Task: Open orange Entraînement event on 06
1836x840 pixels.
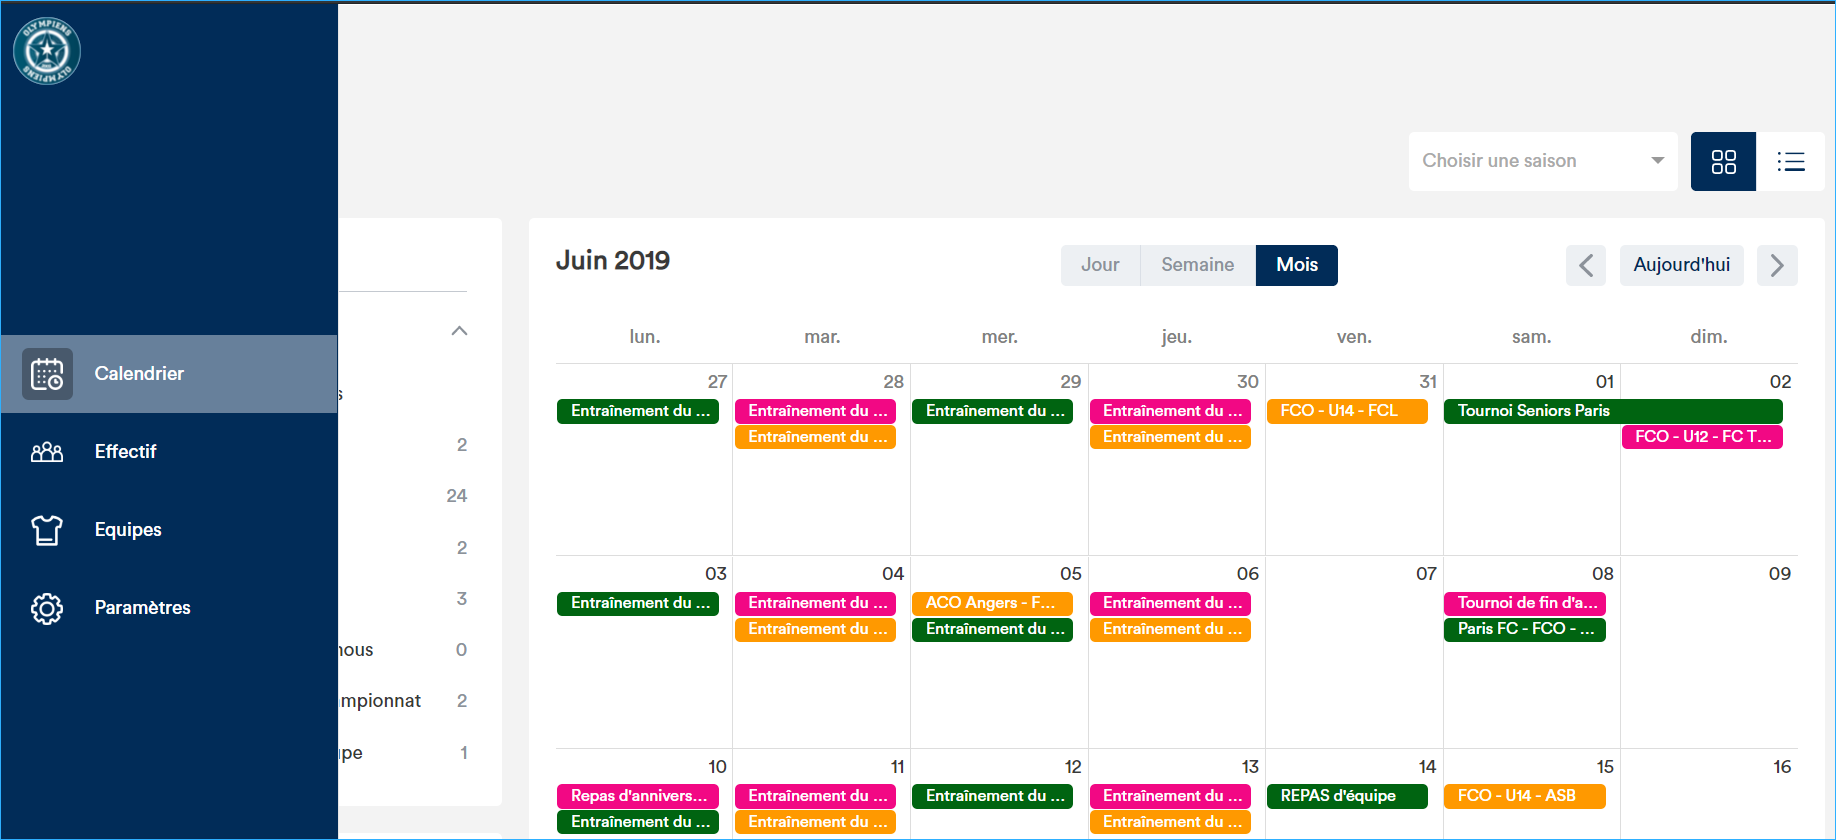Action: pos(1170,629)
